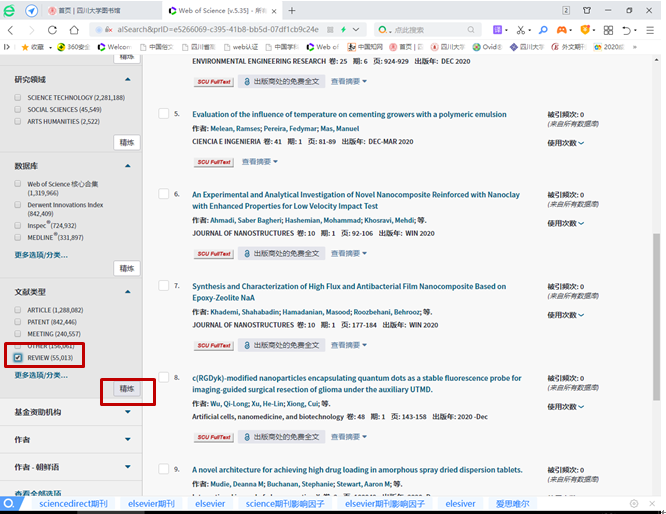Screen dimensions: 666x514
Task: Open the four-squares apps grid icon
Action: tap(608, 30)
